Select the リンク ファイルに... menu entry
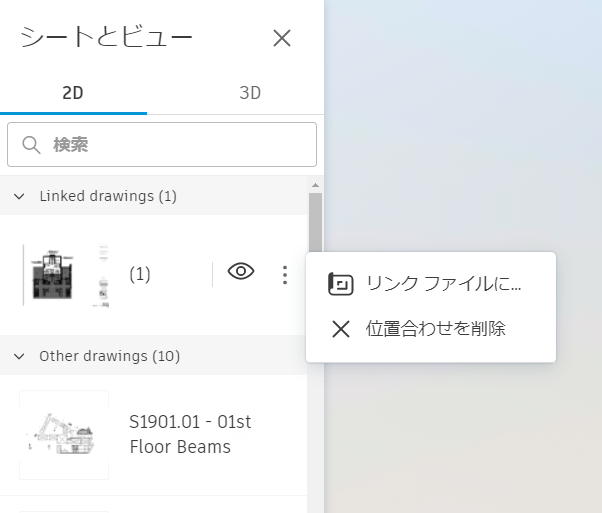The image size is (602, 513). (443, 285)
